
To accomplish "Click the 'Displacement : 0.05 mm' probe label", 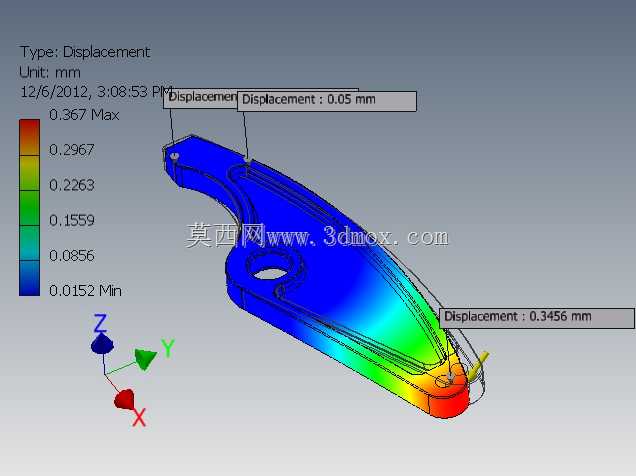I will (327, 101).
